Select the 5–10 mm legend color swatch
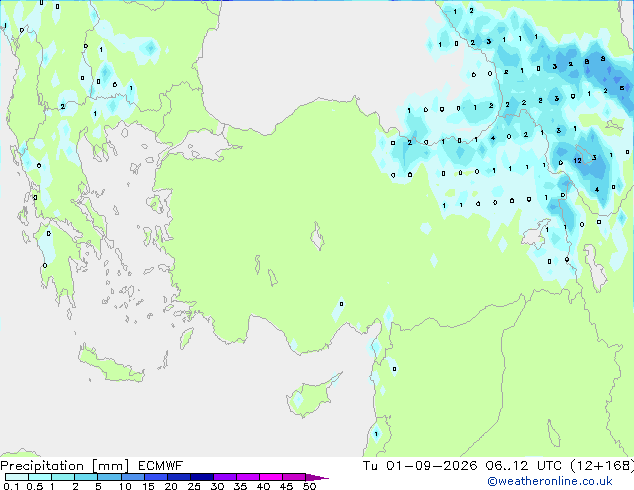The width and height of the screenshot is (634, 490). 109,477
